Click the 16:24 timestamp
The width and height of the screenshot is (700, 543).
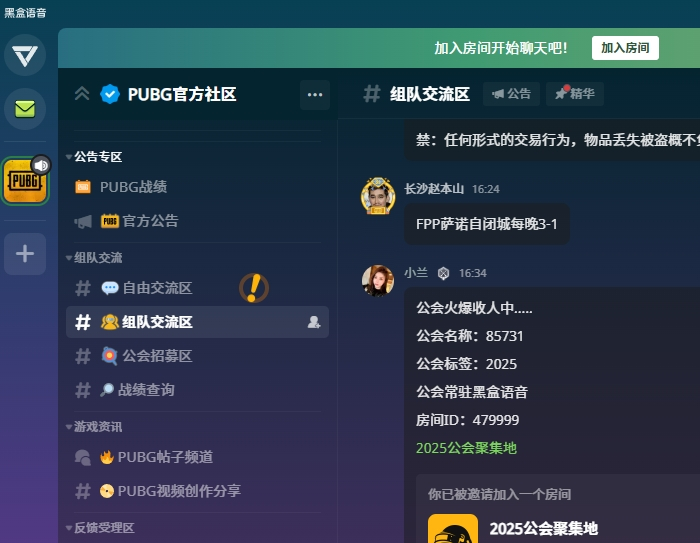click(486, 189)
